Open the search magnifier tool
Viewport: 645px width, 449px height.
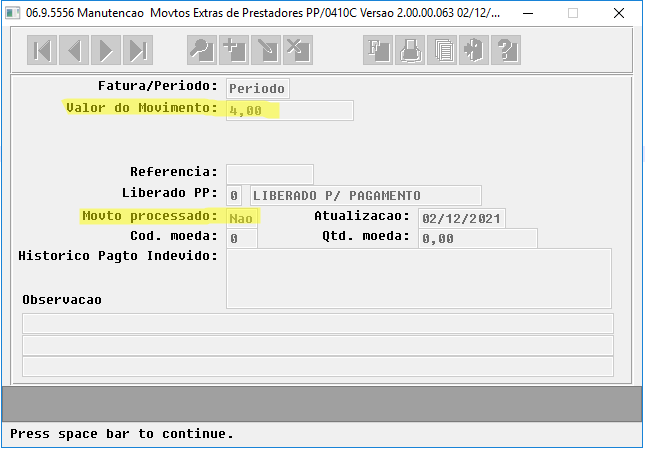(x=202, y=50)
